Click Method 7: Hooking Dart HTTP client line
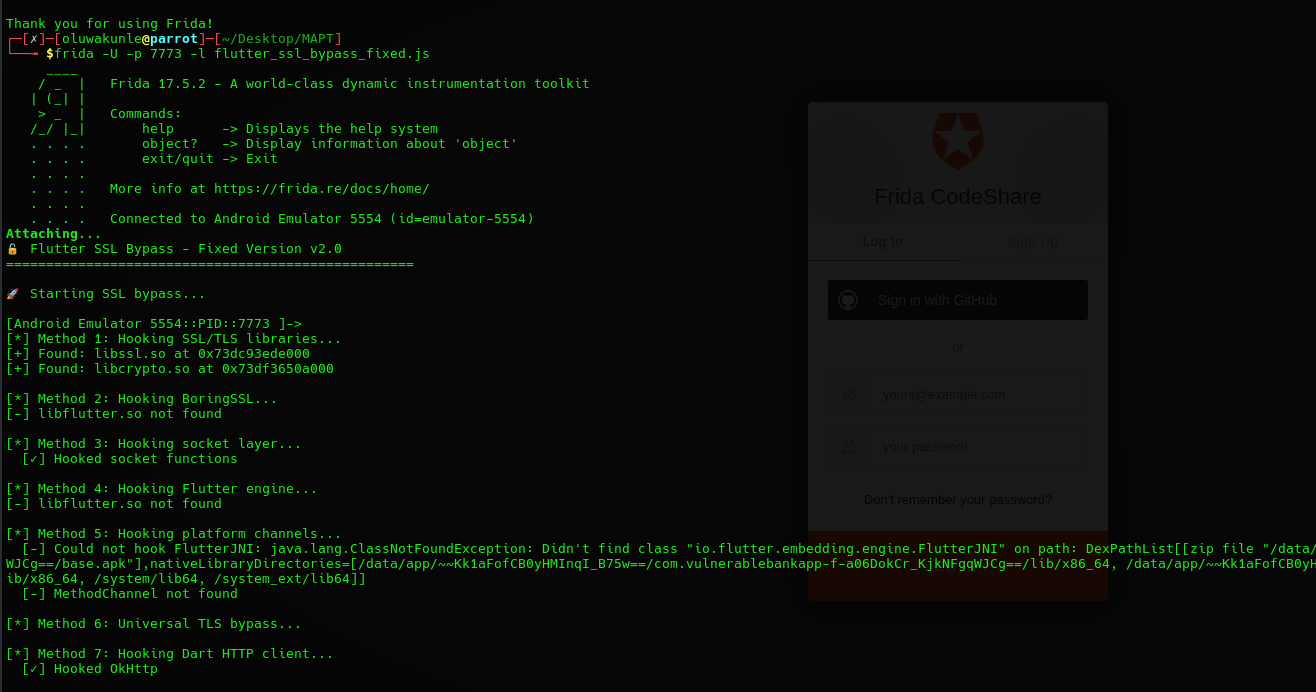The height and width of the screenshot is (692, 1316). 170,654
